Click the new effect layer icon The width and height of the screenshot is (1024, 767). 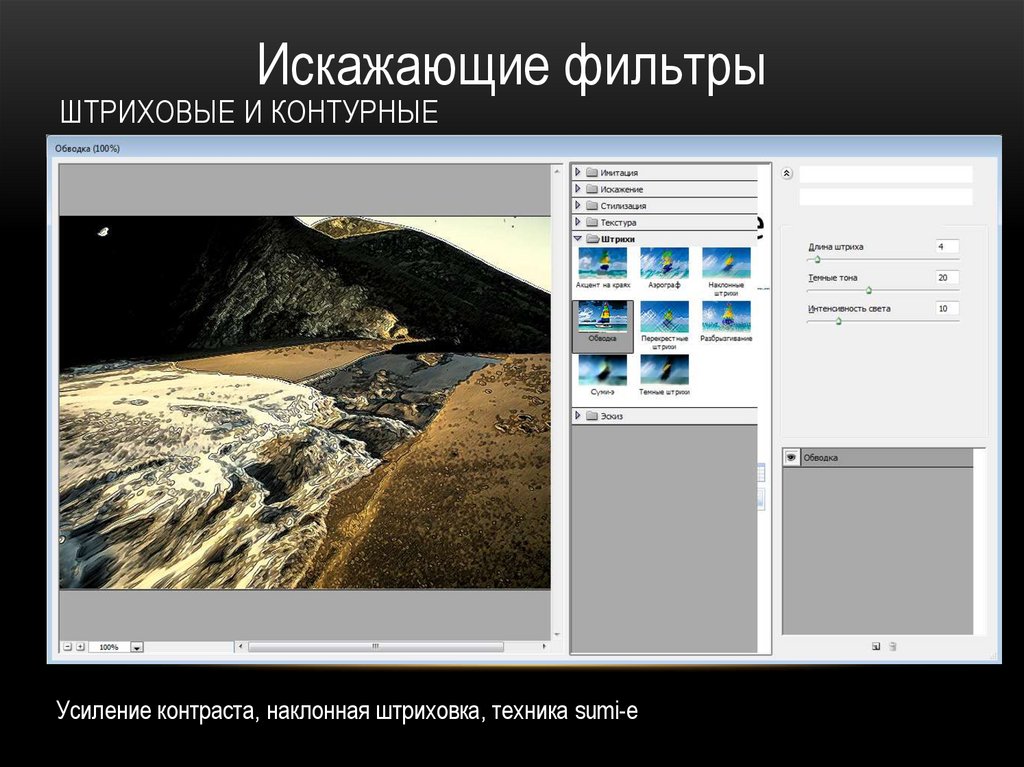(876, 646)
